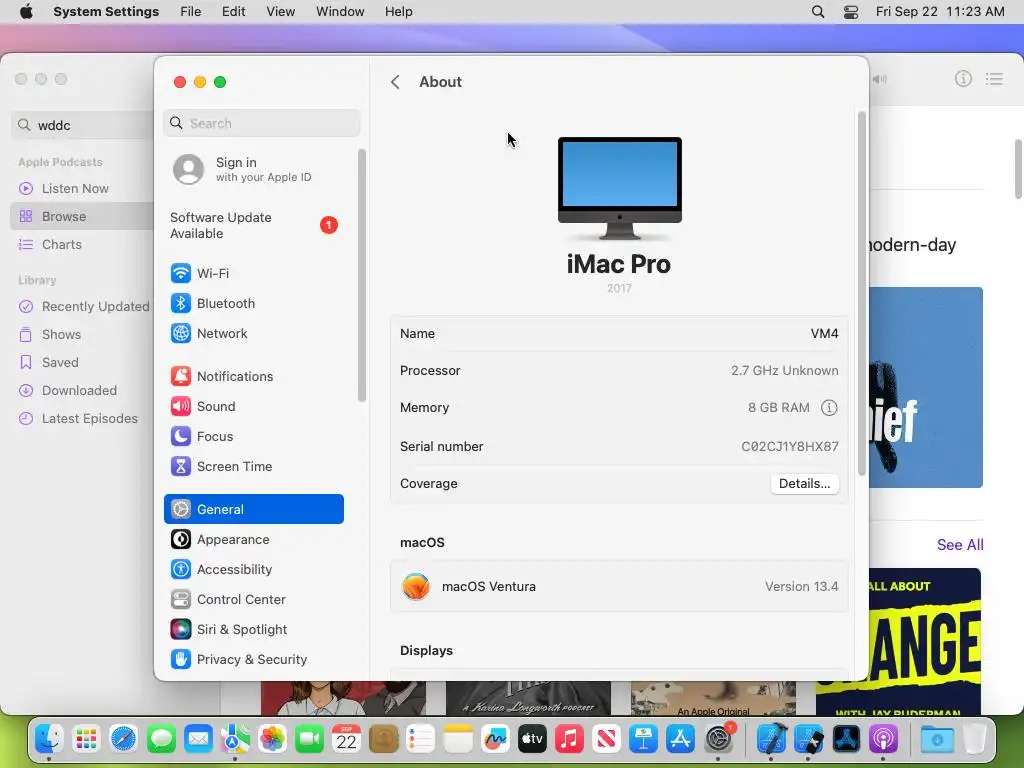Viewport: 1024px width, 768px height.
Task: Select Browse in Podcasts sidebar
Action: [82, 216]
